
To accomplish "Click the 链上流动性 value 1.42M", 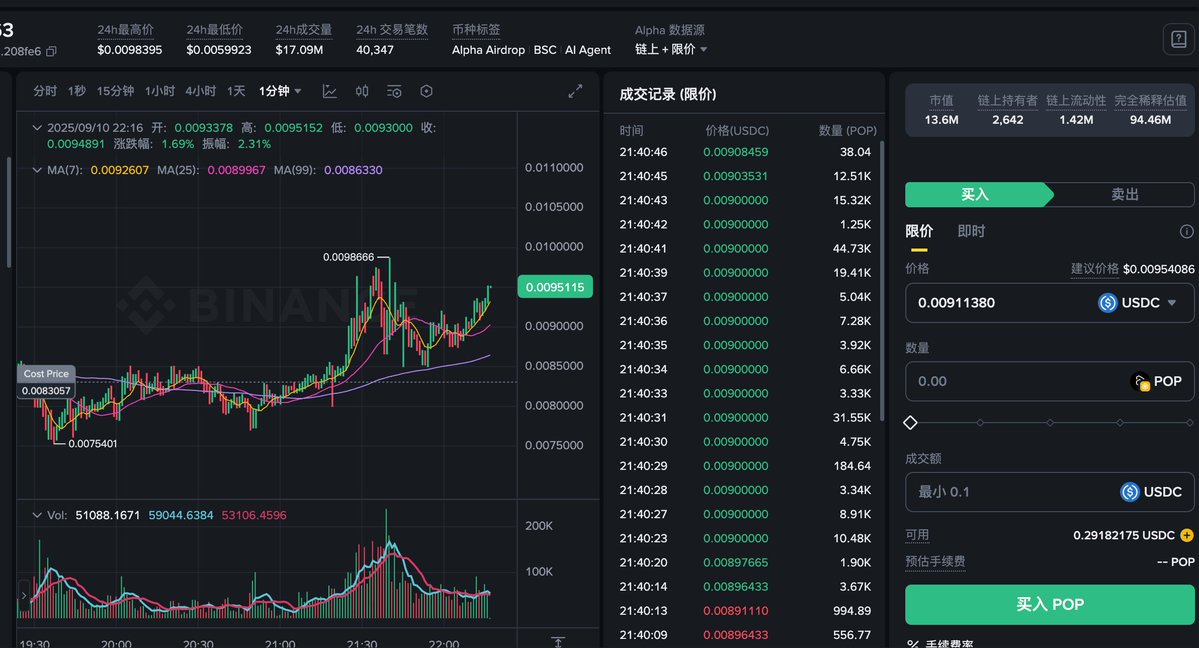I will (1076, 120).
